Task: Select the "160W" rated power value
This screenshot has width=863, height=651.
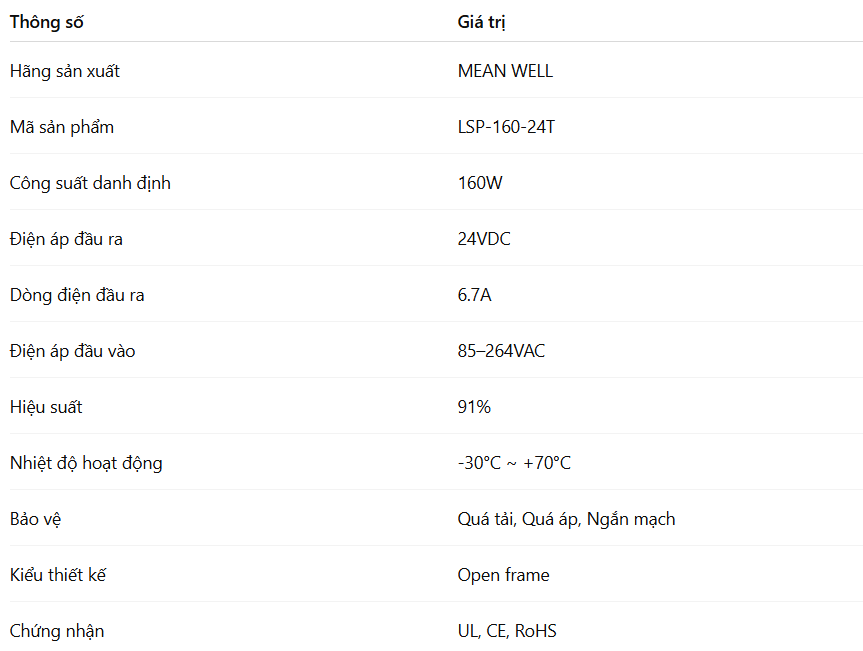Action: [x=481, y=183]
